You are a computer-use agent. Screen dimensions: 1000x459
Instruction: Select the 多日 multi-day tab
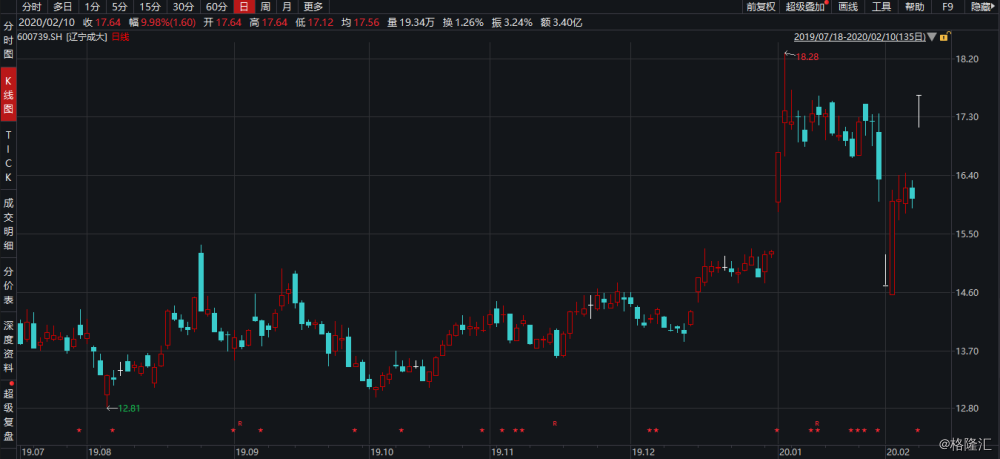pos(62,7)
